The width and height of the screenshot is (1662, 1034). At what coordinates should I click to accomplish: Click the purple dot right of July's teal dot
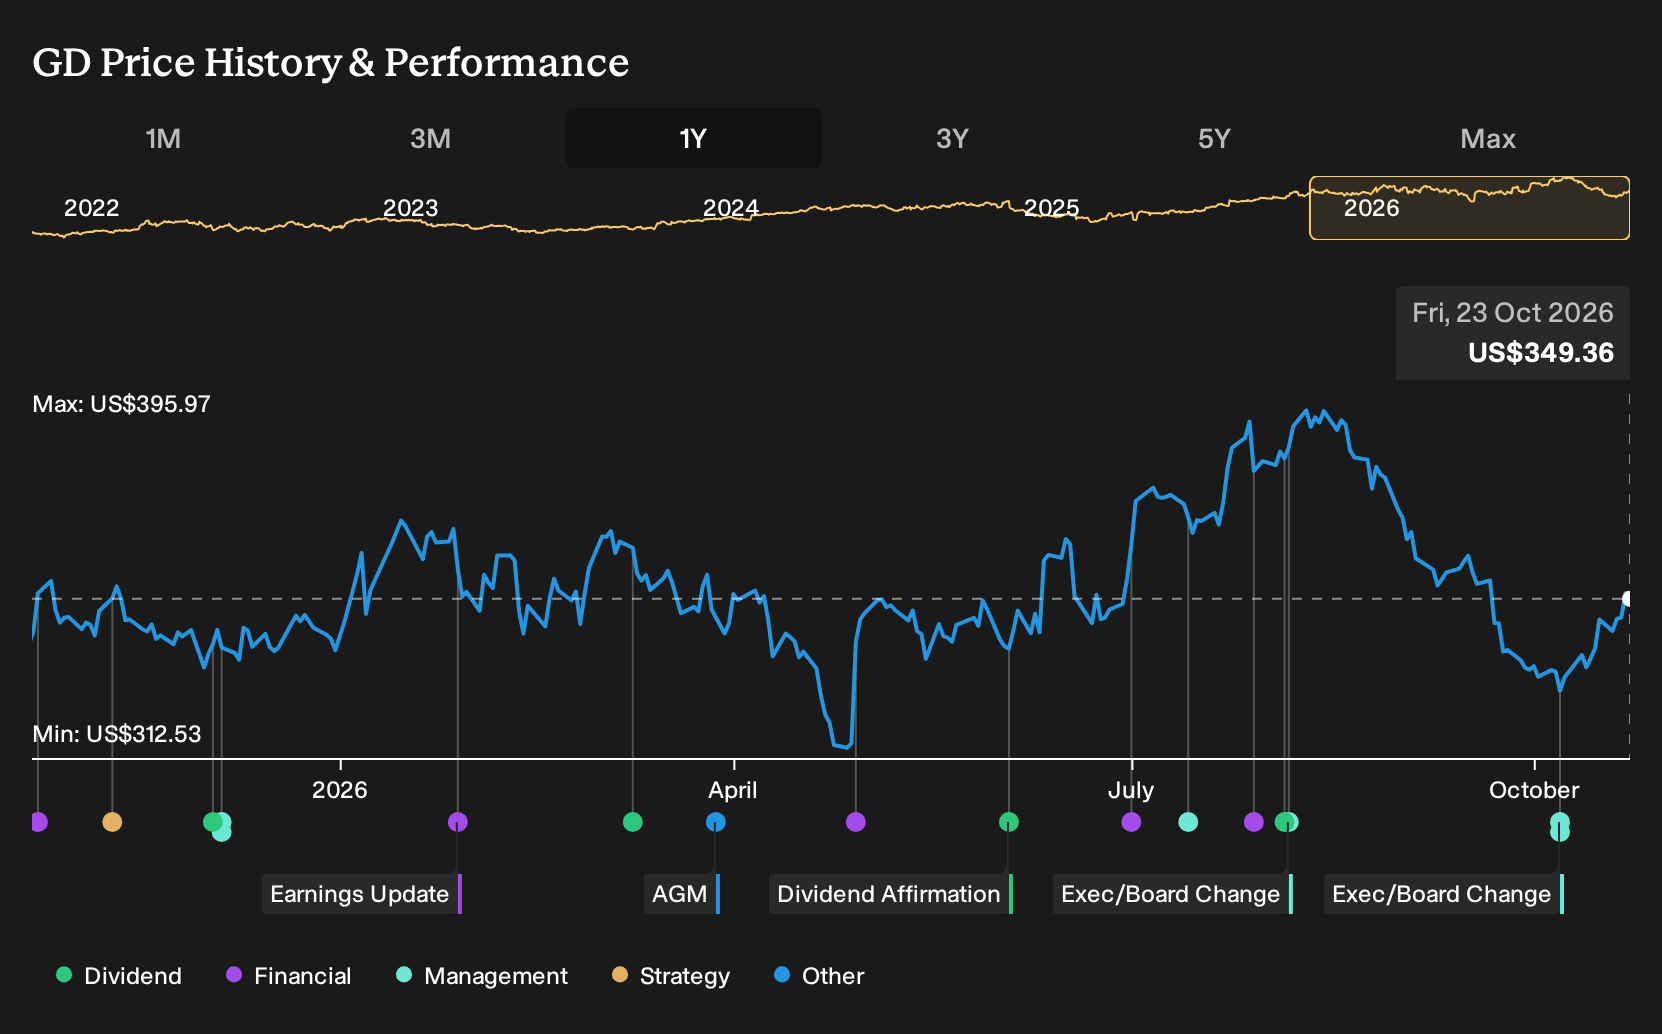(x=1253, y=822)
